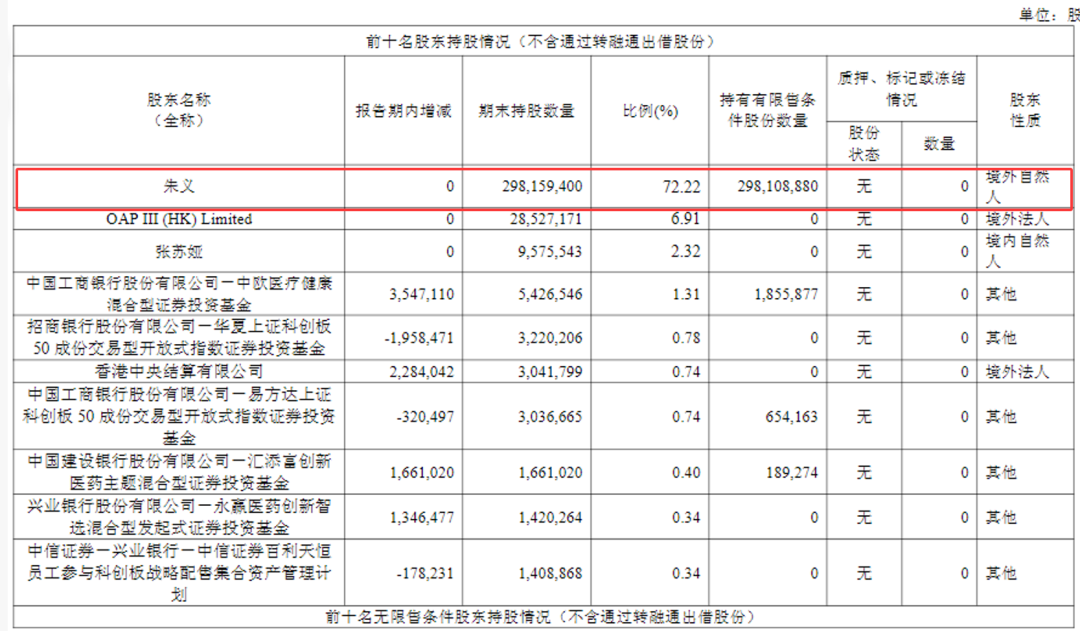This screenshot has width=1080, height=631.
Task: Click the shareholder name 朱义
Action: click(x=179, y=186)
